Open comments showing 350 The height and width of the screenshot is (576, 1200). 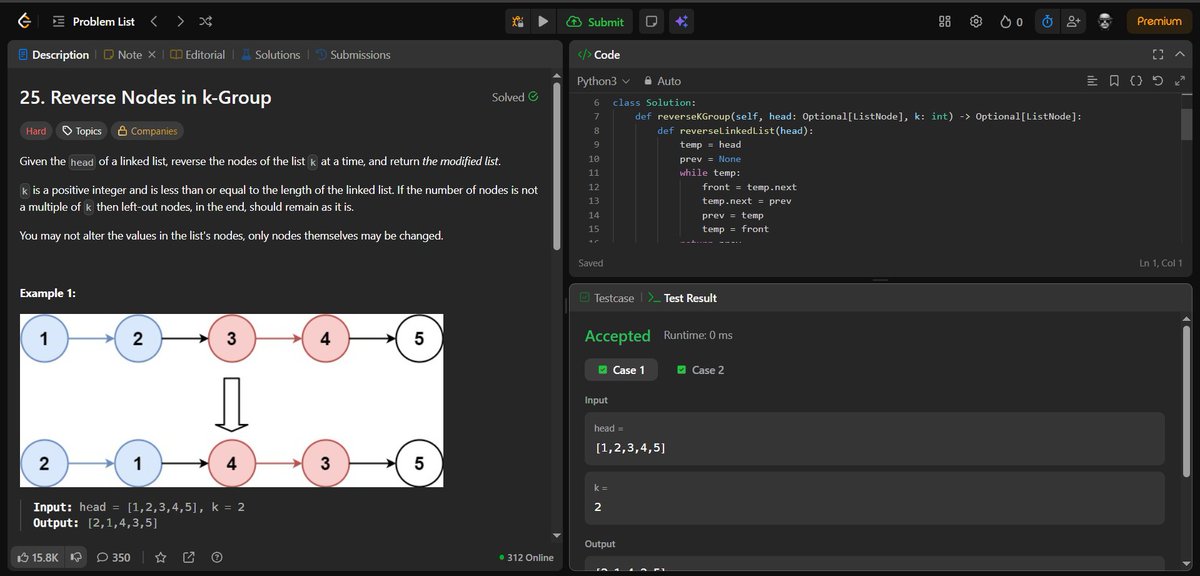click(114, 557)
